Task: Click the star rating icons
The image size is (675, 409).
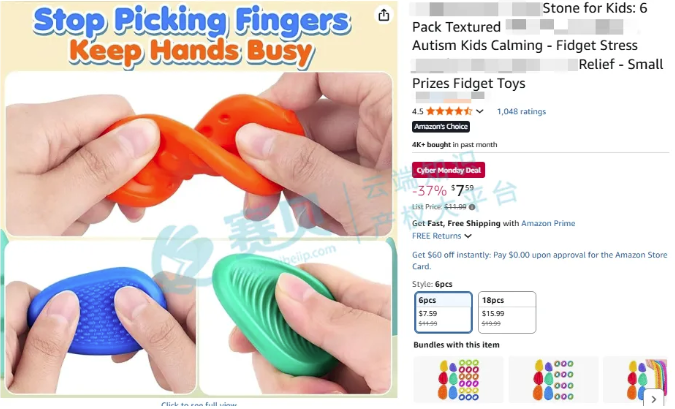Action: click(x=449, y=112)
